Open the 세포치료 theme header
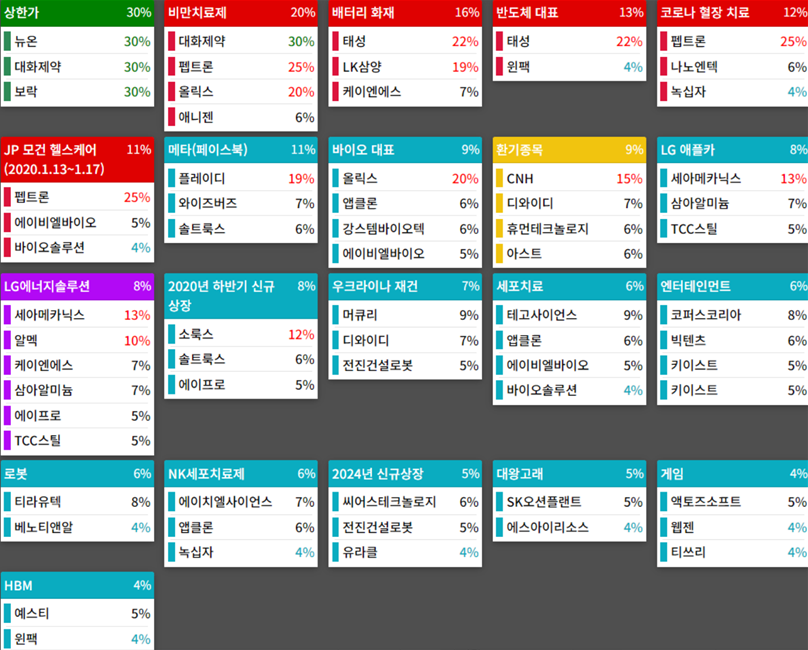The image size is (808, 650). (569, 287)
